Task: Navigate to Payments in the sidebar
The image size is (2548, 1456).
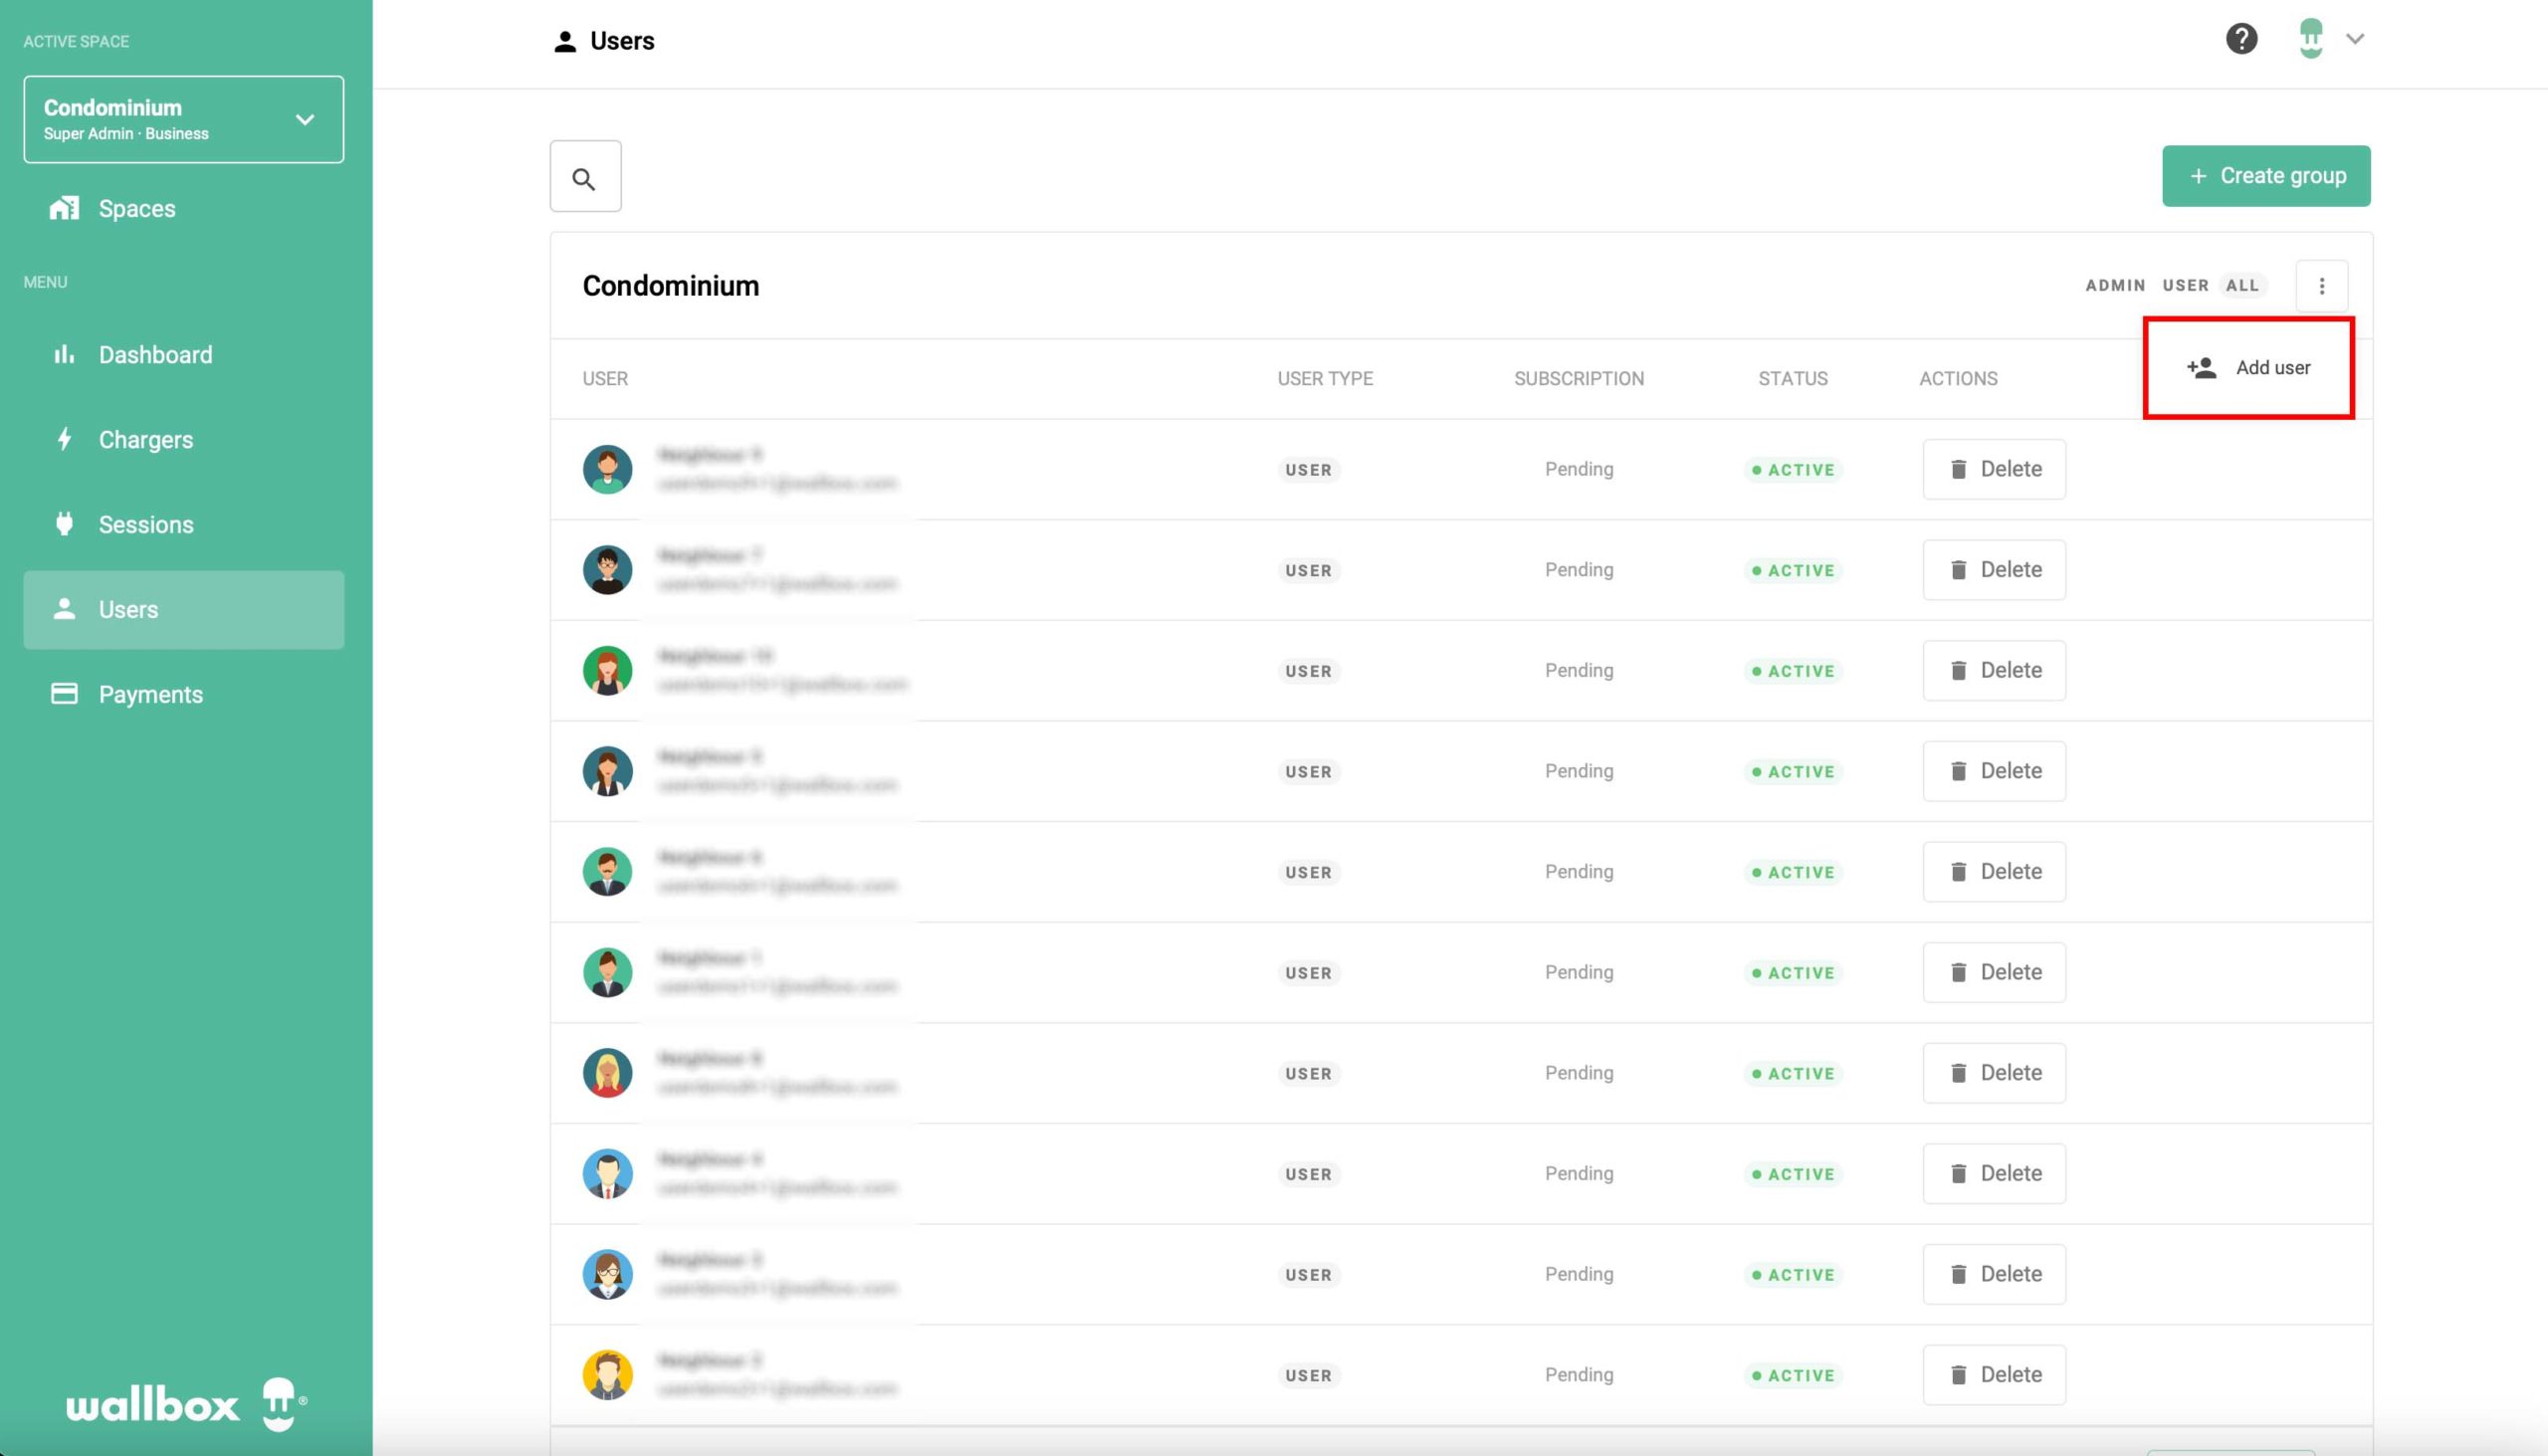Action: (x=150, y=695)
